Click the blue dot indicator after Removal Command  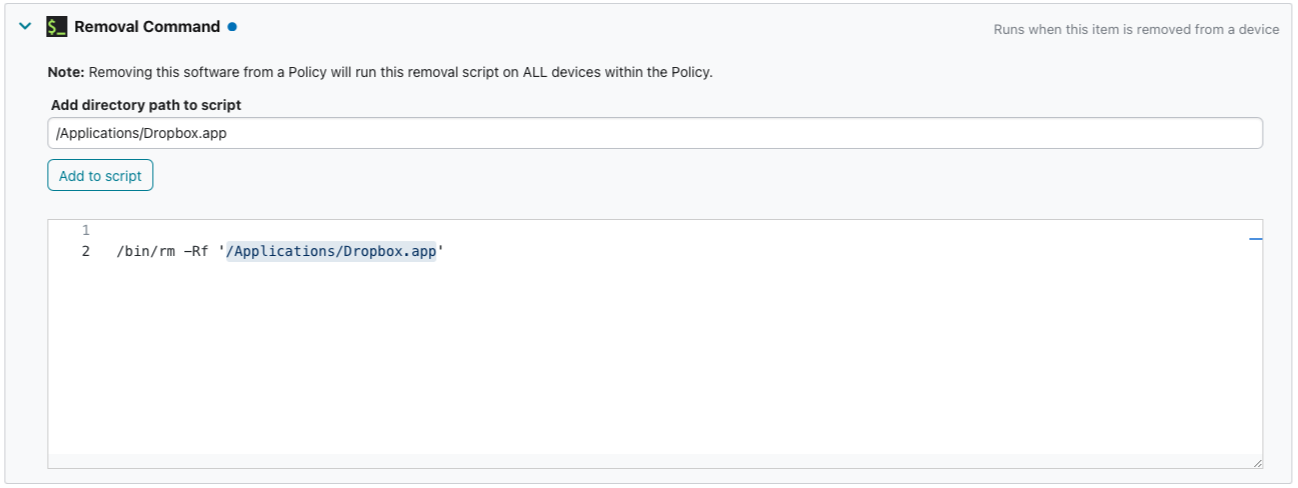[x=232, y=27]
